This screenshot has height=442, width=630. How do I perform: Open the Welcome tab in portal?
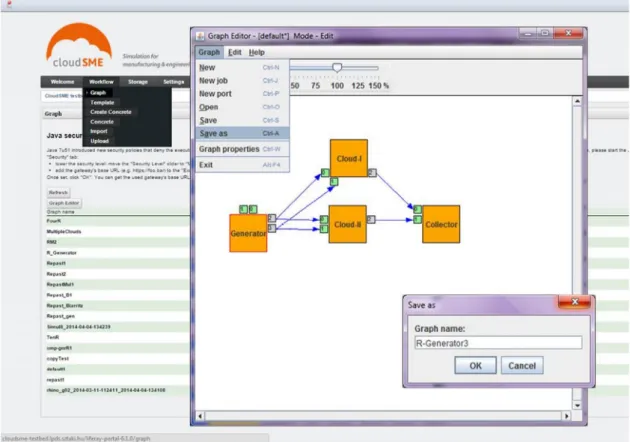(62, 82)
